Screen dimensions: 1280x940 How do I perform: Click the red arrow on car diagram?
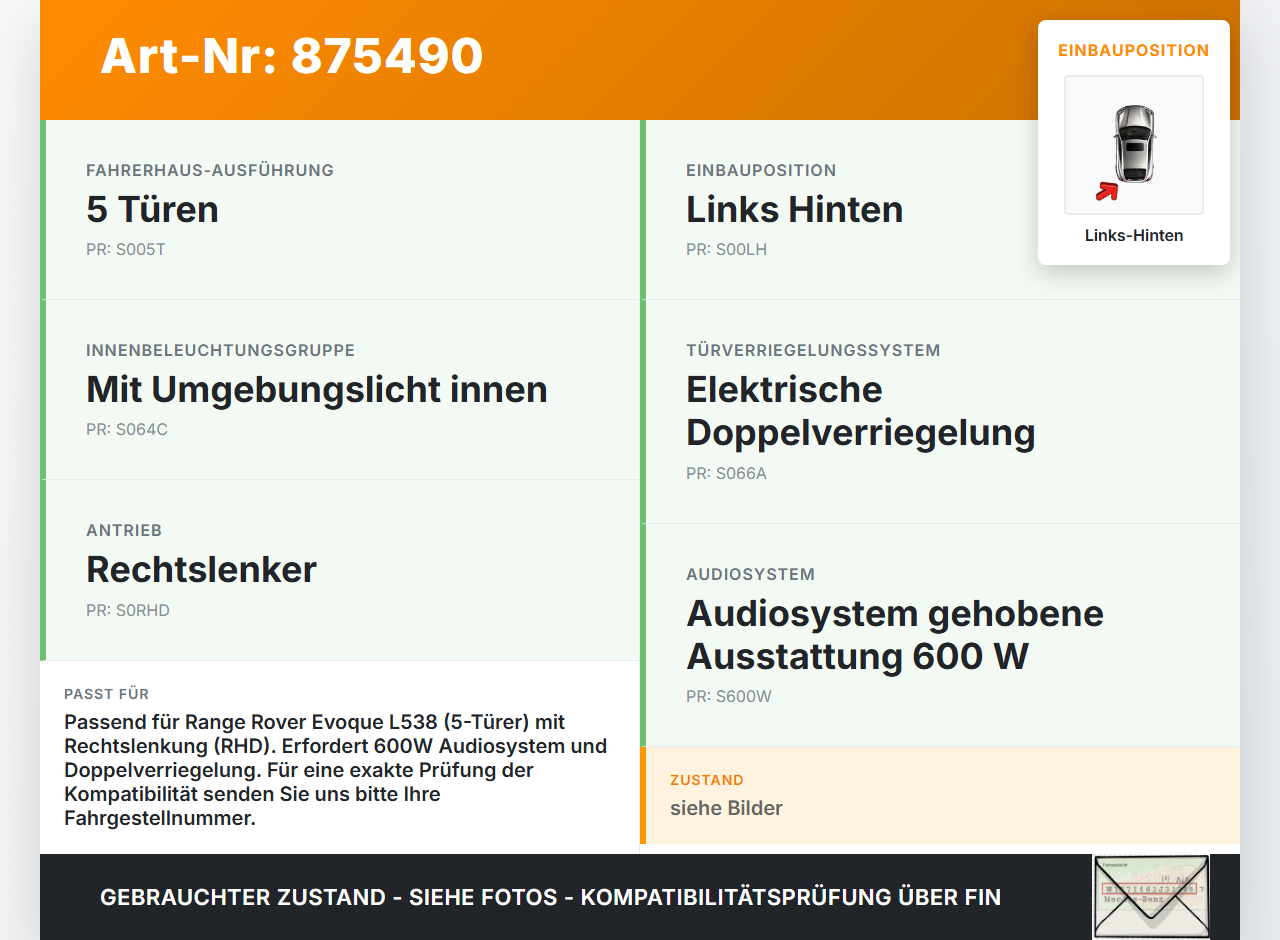[x=1106, y=191]
